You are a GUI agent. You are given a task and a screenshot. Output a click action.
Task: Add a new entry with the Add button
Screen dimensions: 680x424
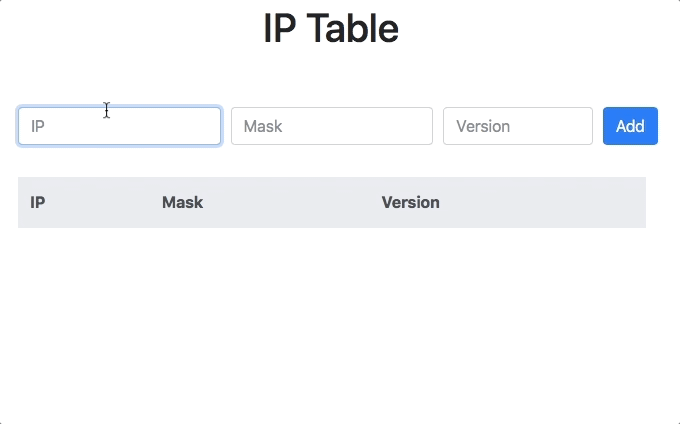tap(630, 126)
